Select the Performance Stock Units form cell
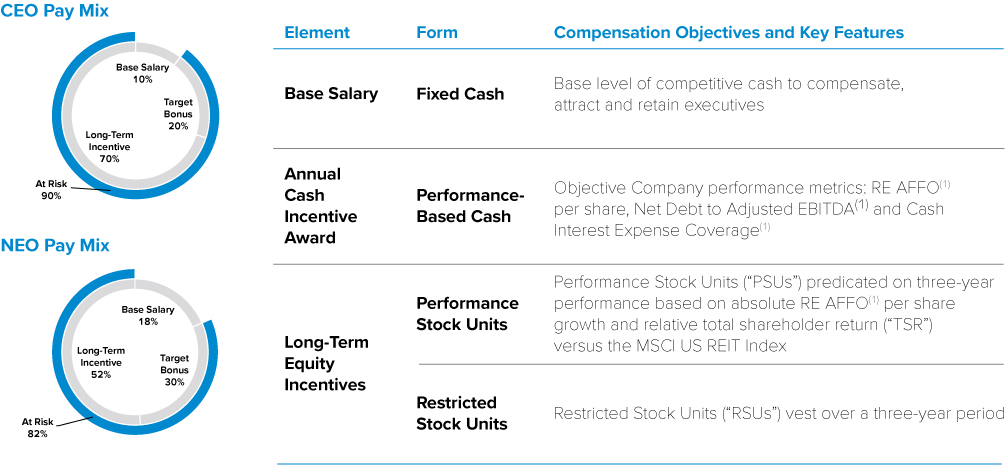Image resolution: width=1006 pixels, height=466 pixels. tap(467, 314)
